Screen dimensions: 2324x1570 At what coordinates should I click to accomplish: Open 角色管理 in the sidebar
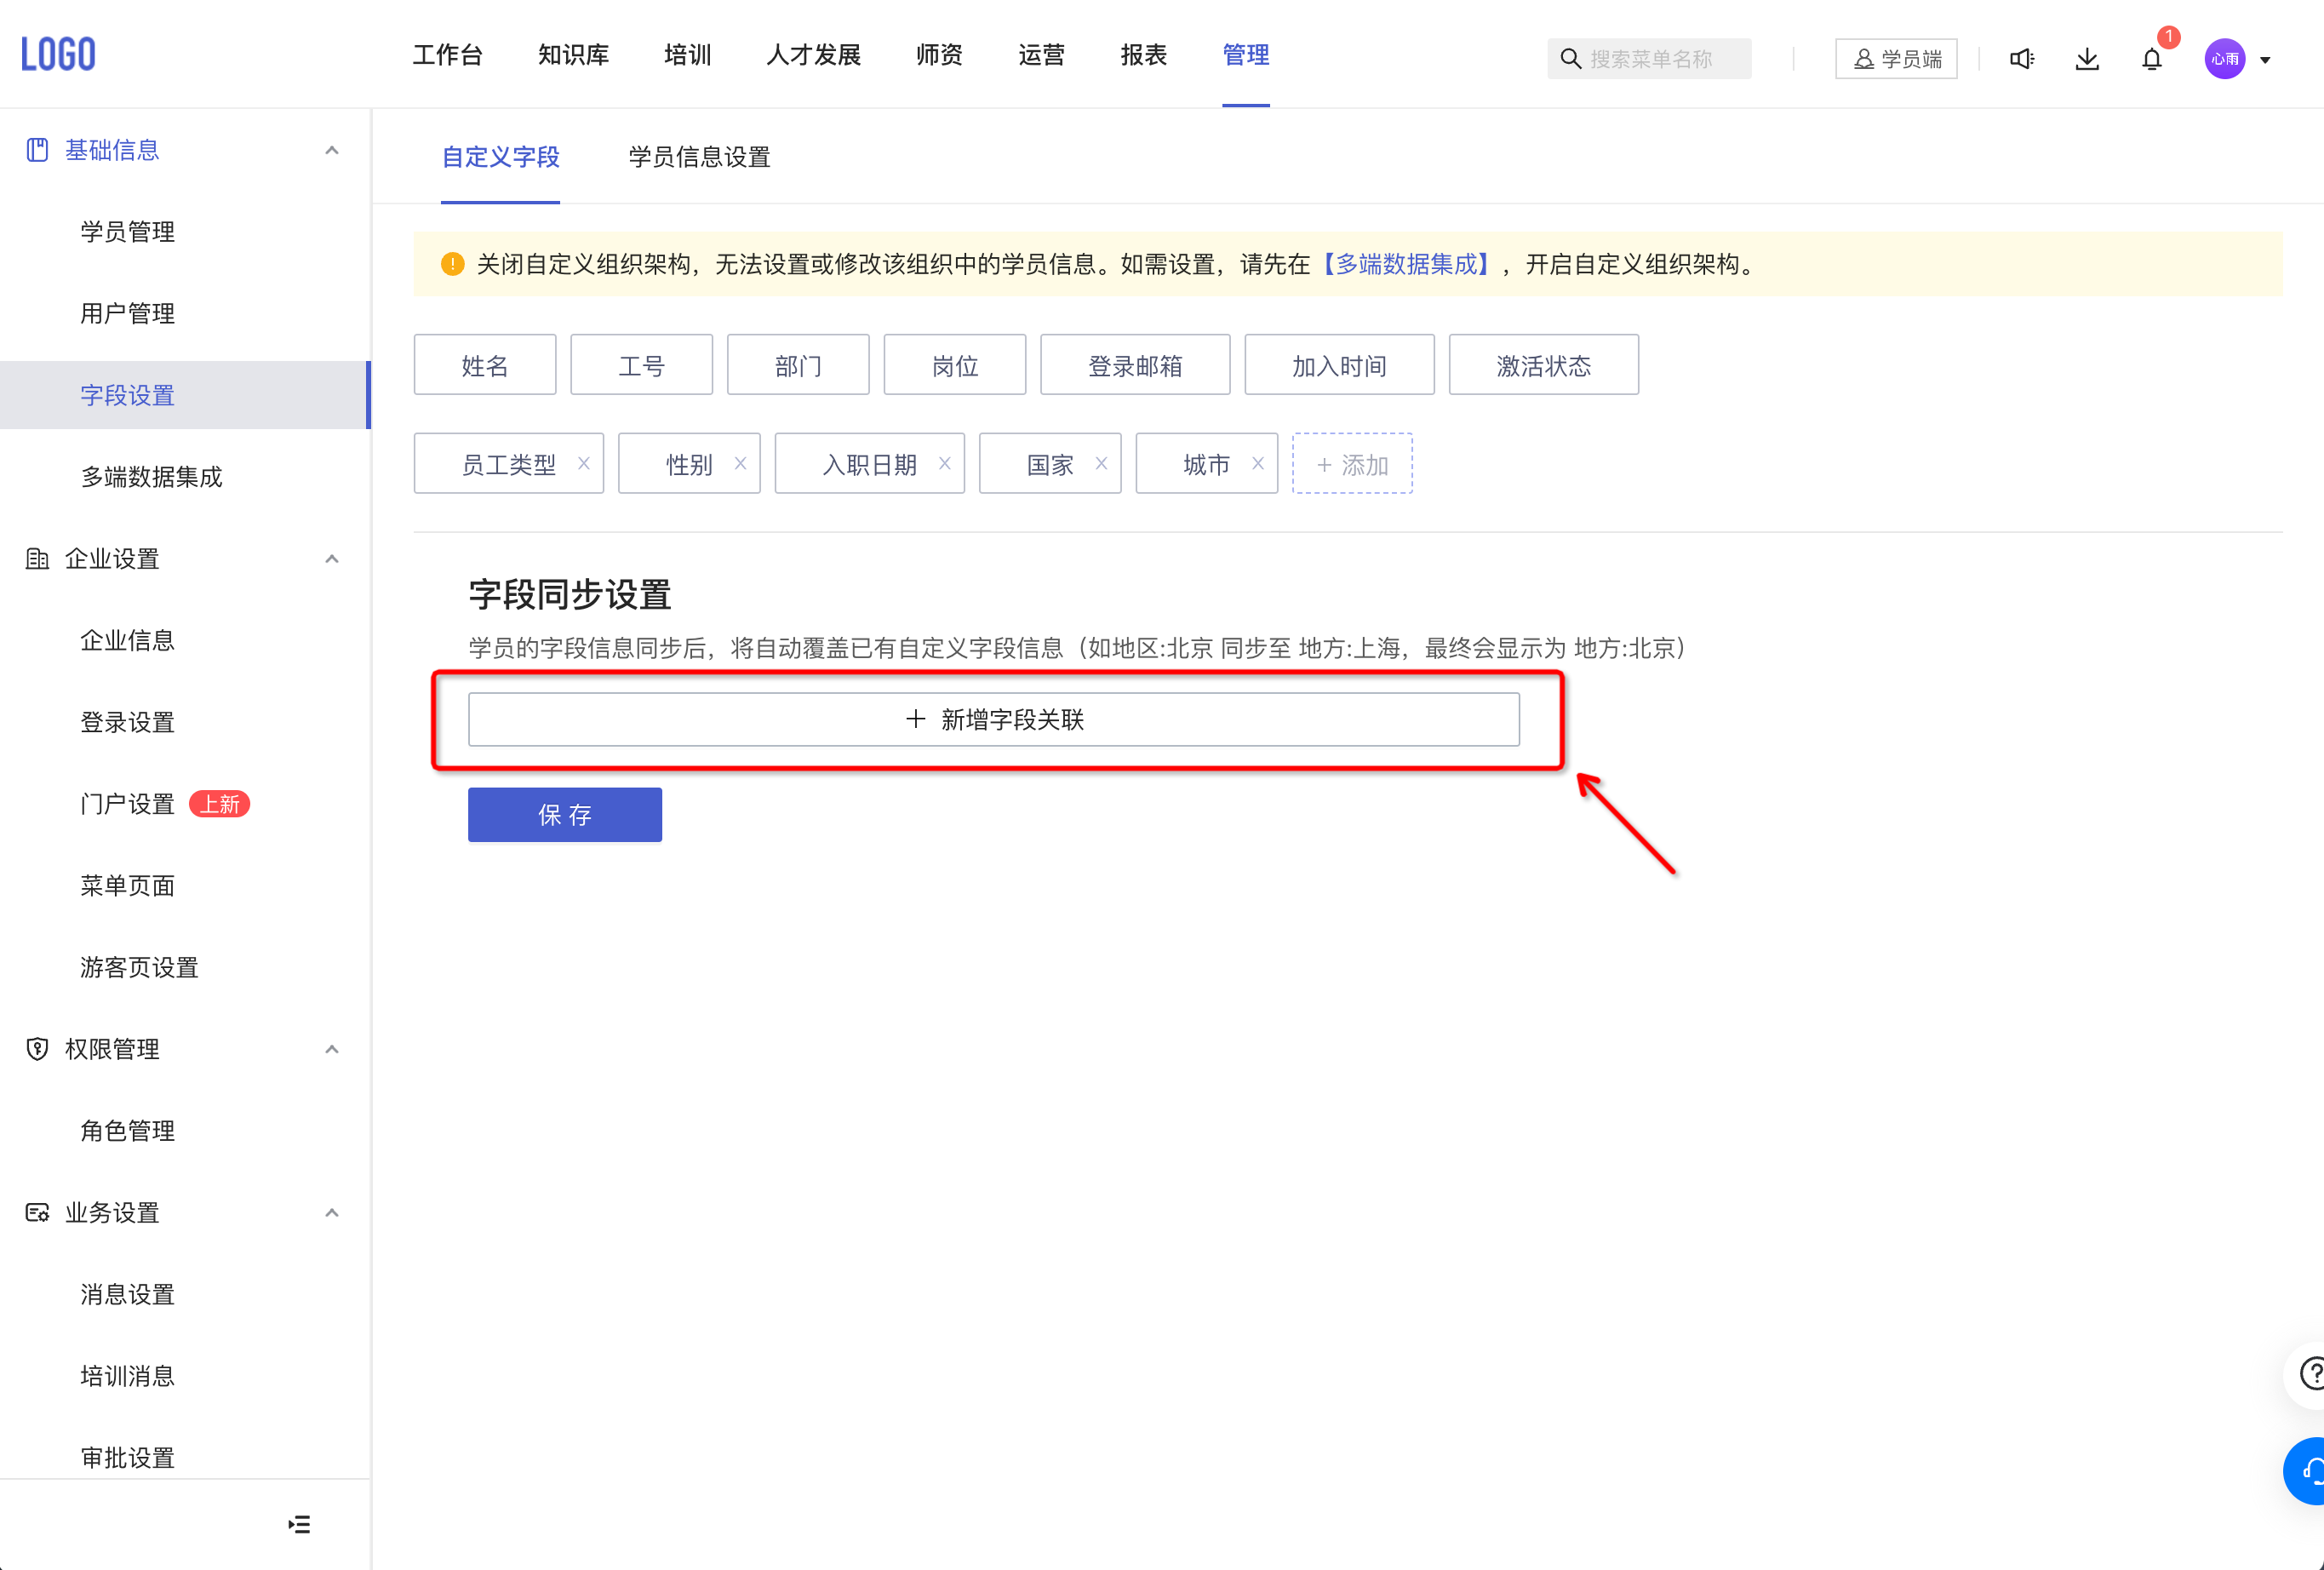127,1131
